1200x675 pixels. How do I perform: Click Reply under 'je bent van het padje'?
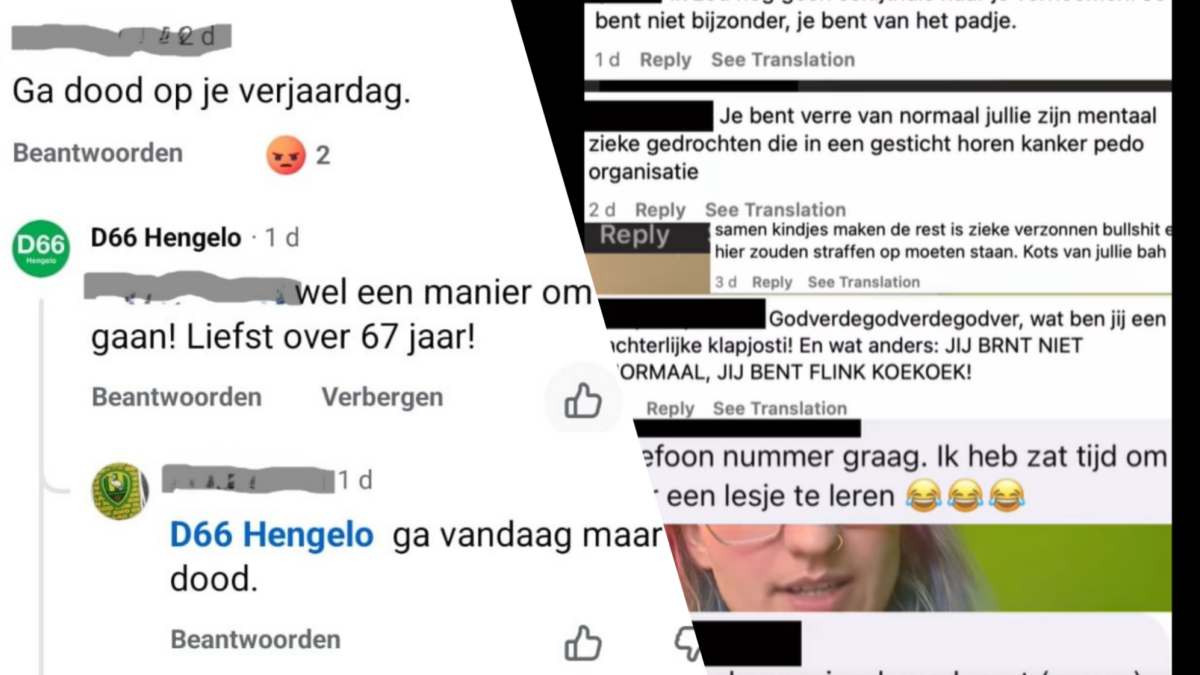click(x=665, y=60)
